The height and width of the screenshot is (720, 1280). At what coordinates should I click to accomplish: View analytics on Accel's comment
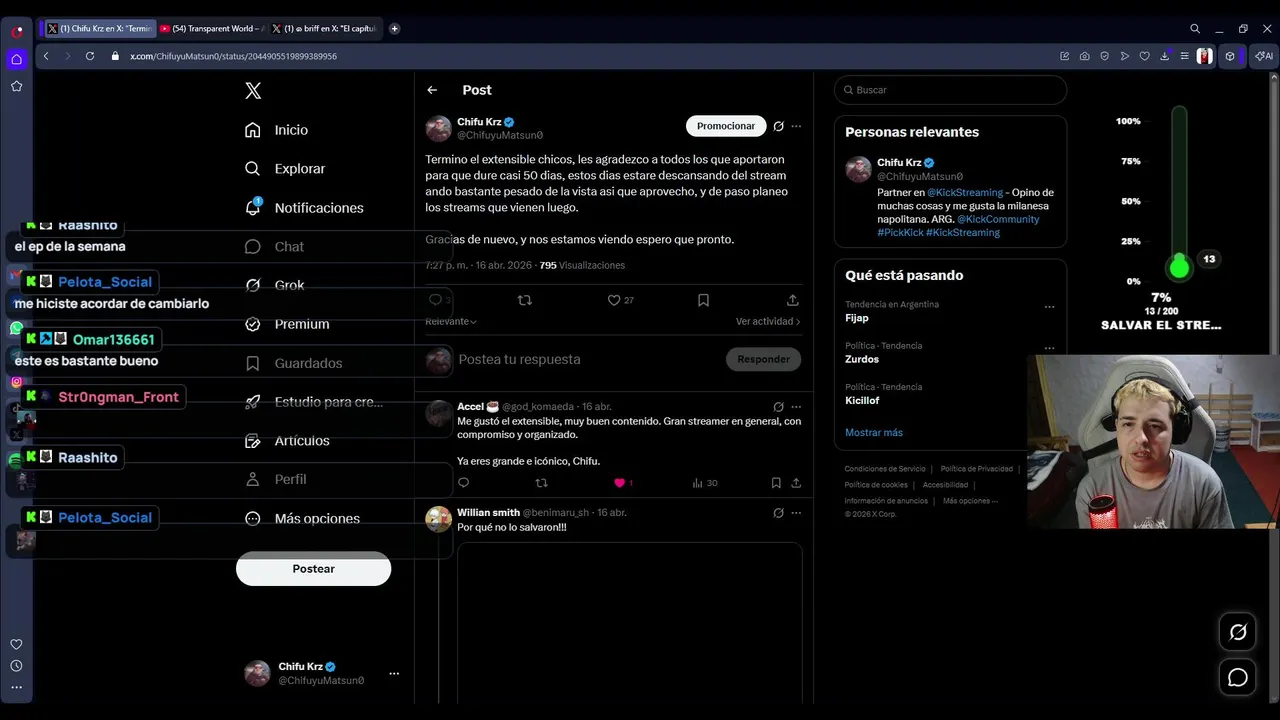click(705, 483)
